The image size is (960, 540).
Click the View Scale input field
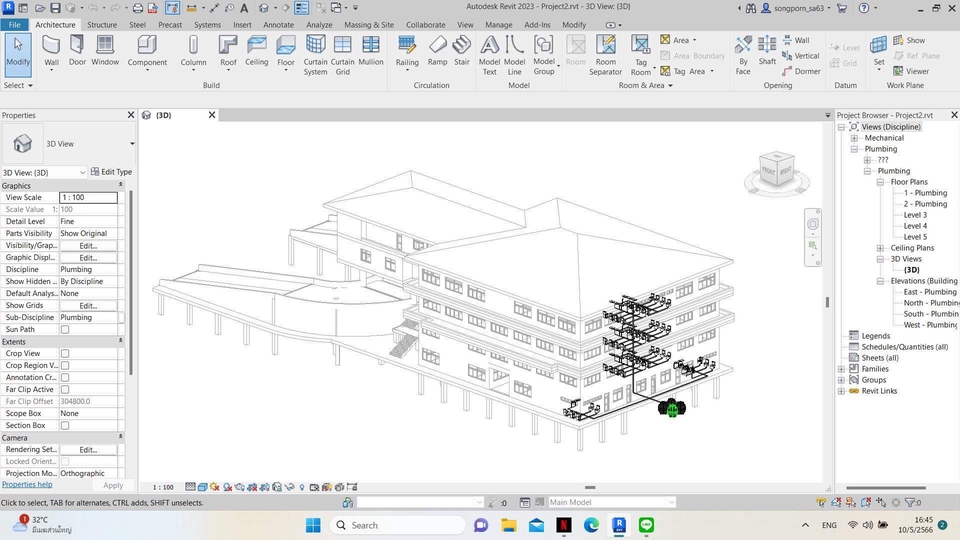88,197
